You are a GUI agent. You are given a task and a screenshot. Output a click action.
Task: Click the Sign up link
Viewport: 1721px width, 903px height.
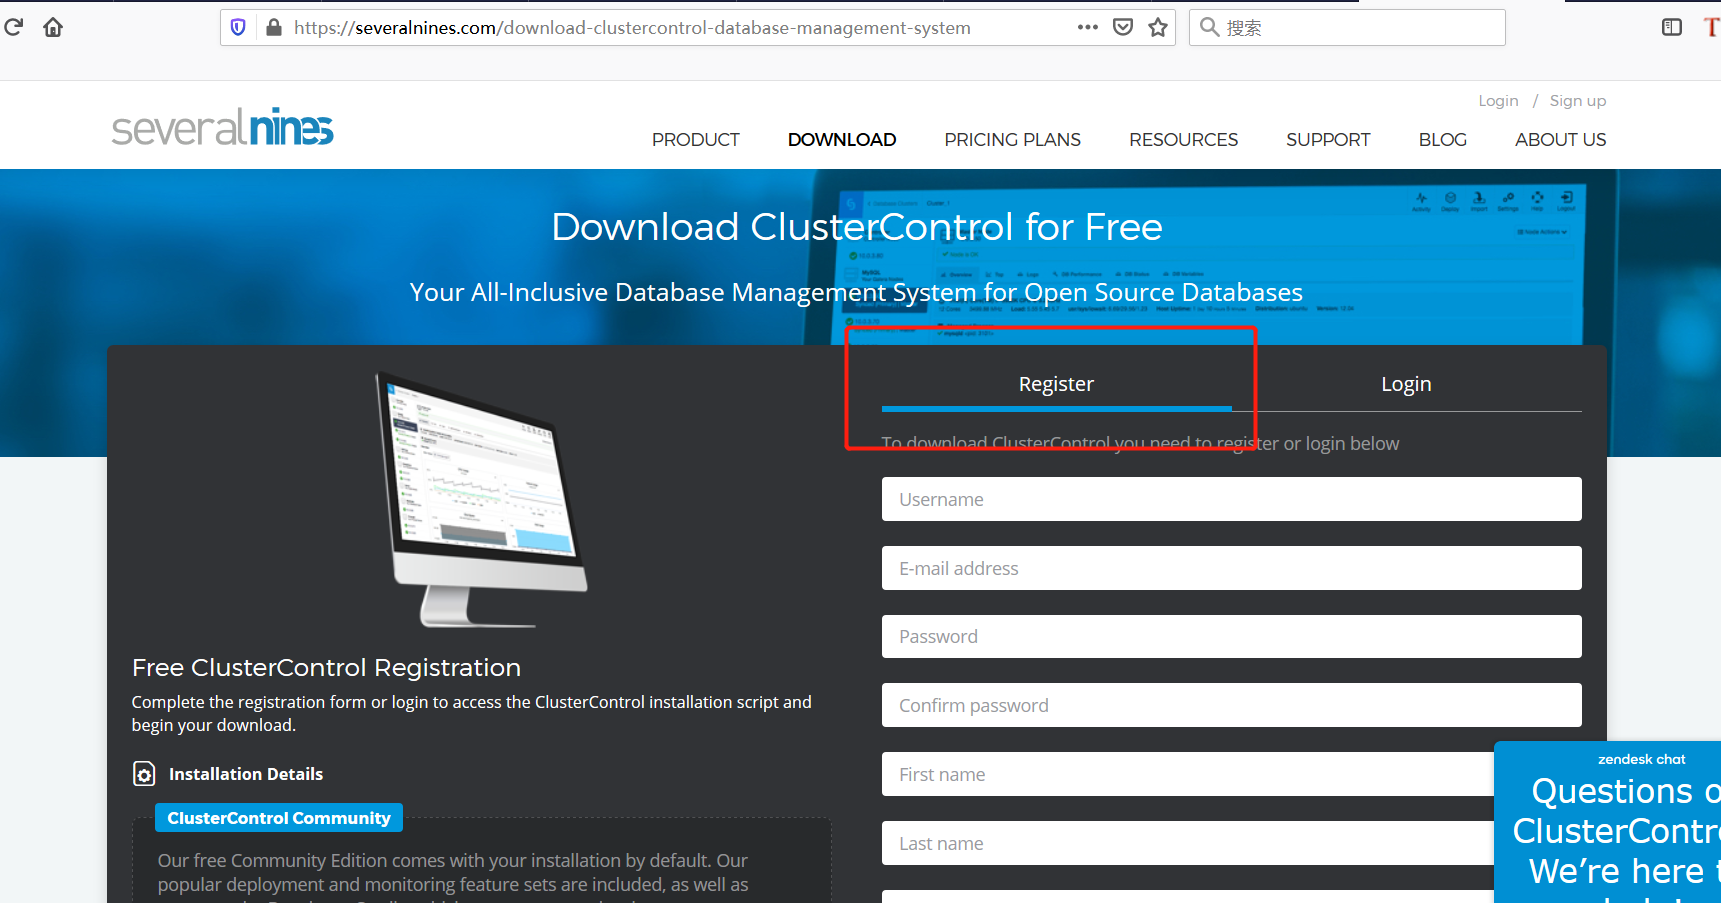click(x=1578, y=101)
